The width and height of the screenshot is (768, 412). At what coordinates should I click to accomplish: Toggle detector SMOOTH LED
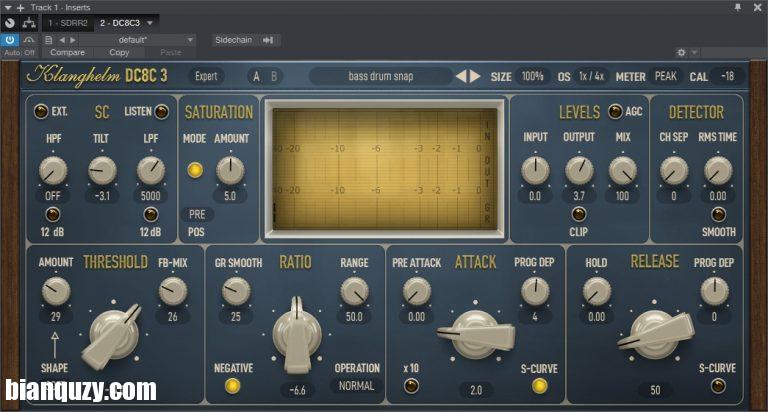718,214
